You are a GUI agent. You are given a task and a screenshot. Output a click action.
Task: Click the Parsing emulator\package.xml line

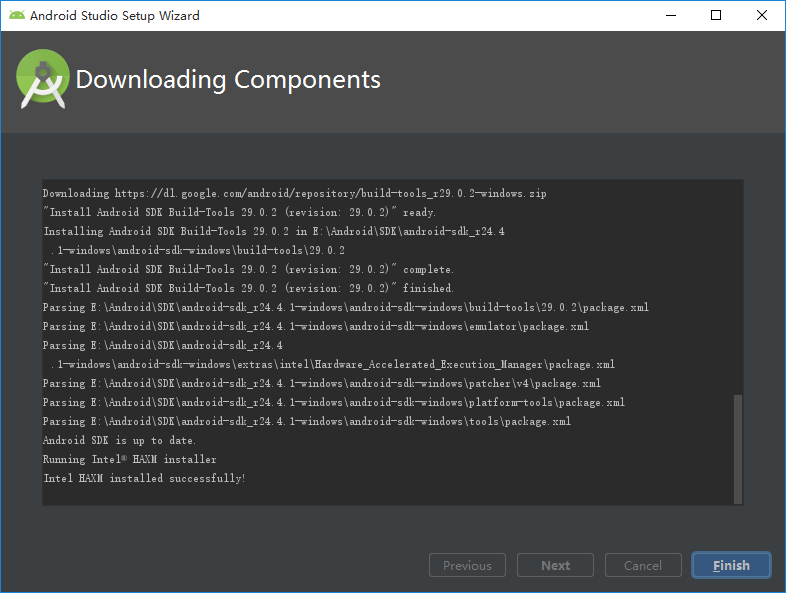(316, 326)
